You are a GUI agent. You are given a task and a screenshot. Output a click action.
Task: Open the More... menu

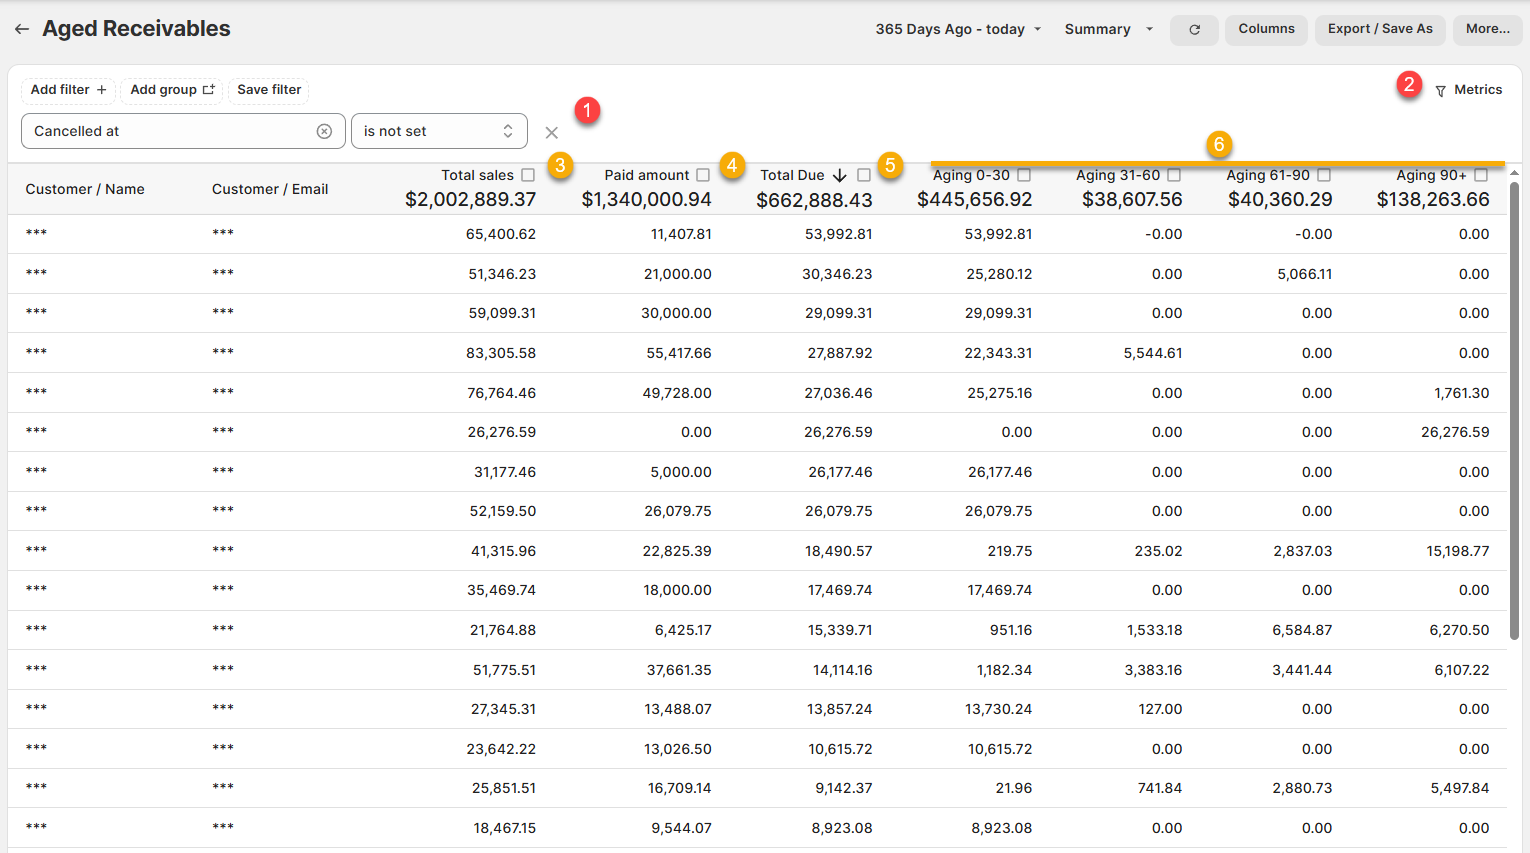tap(1488, 29)
